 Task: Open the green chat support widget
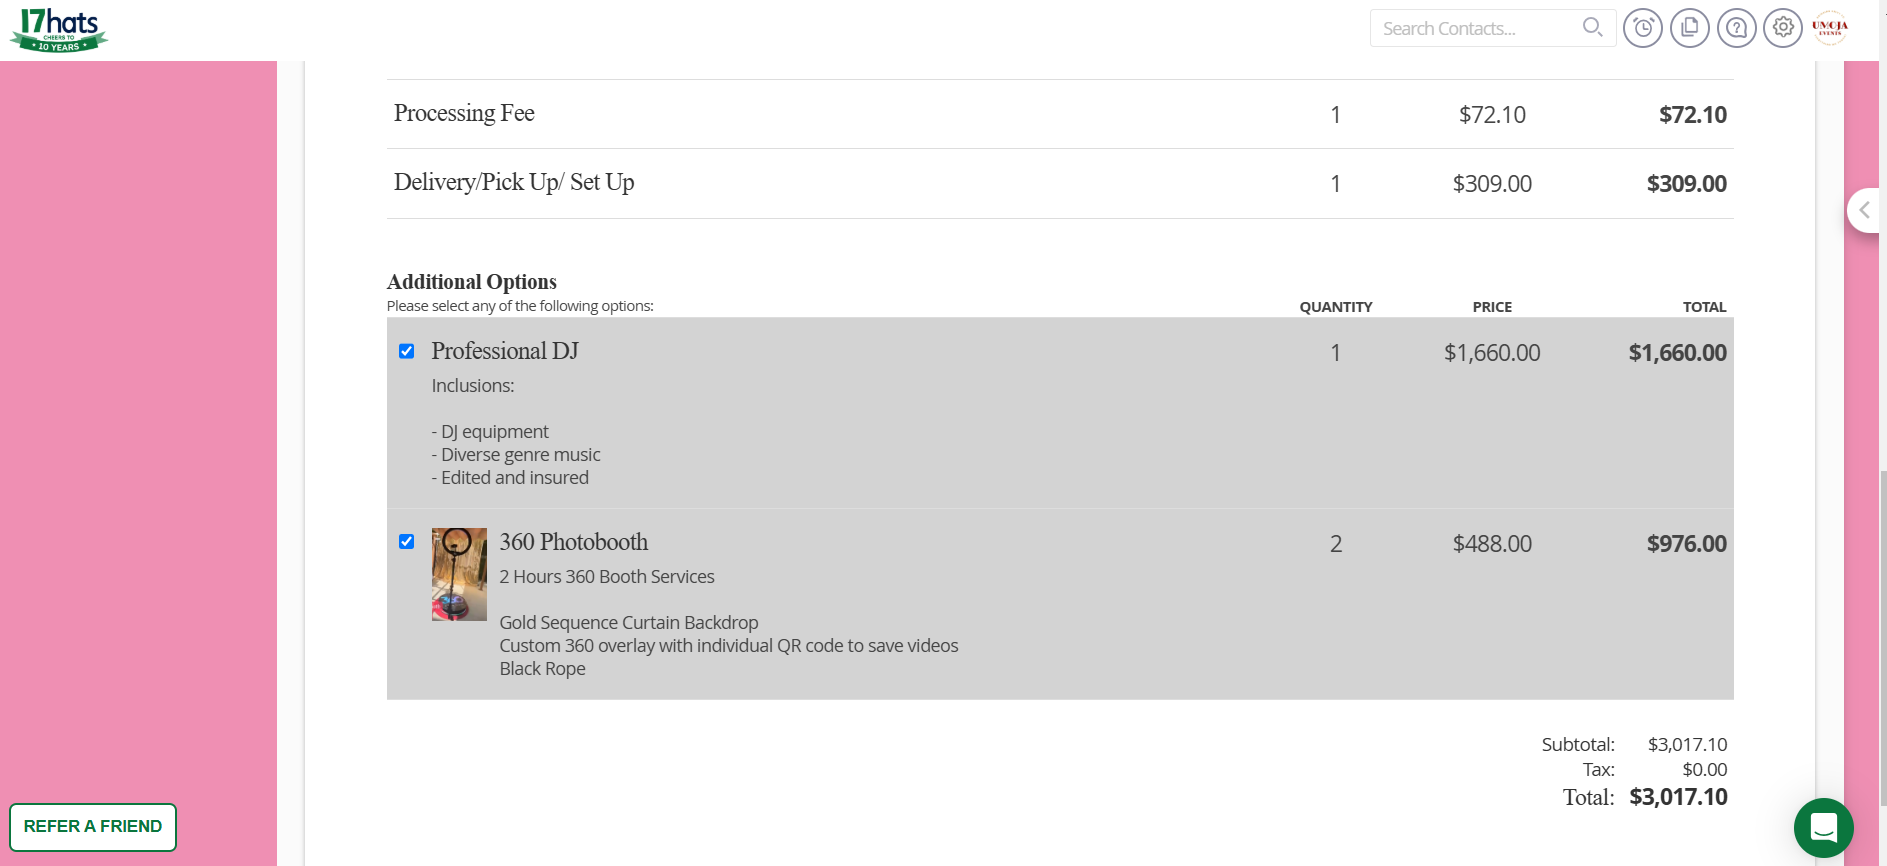1823,827
